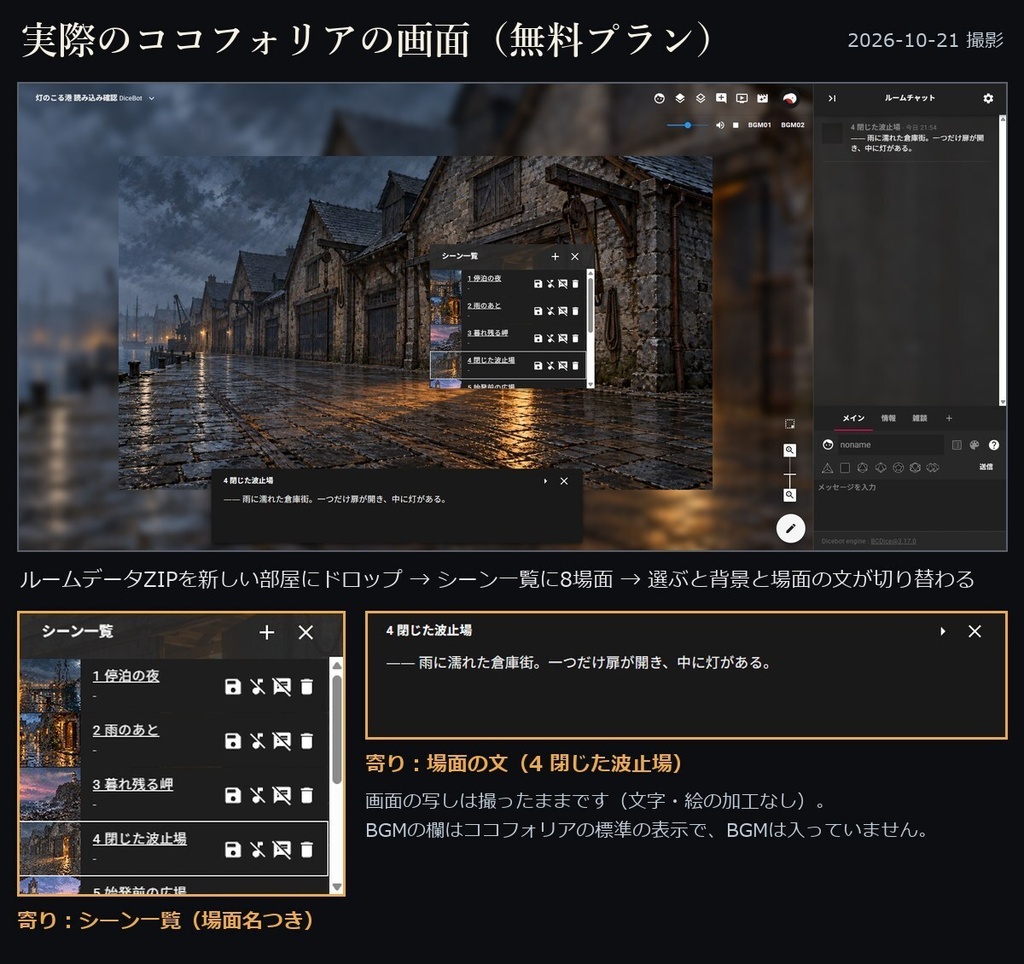
Task: Mute sound with the speaker icon
Action: [720, 125]
